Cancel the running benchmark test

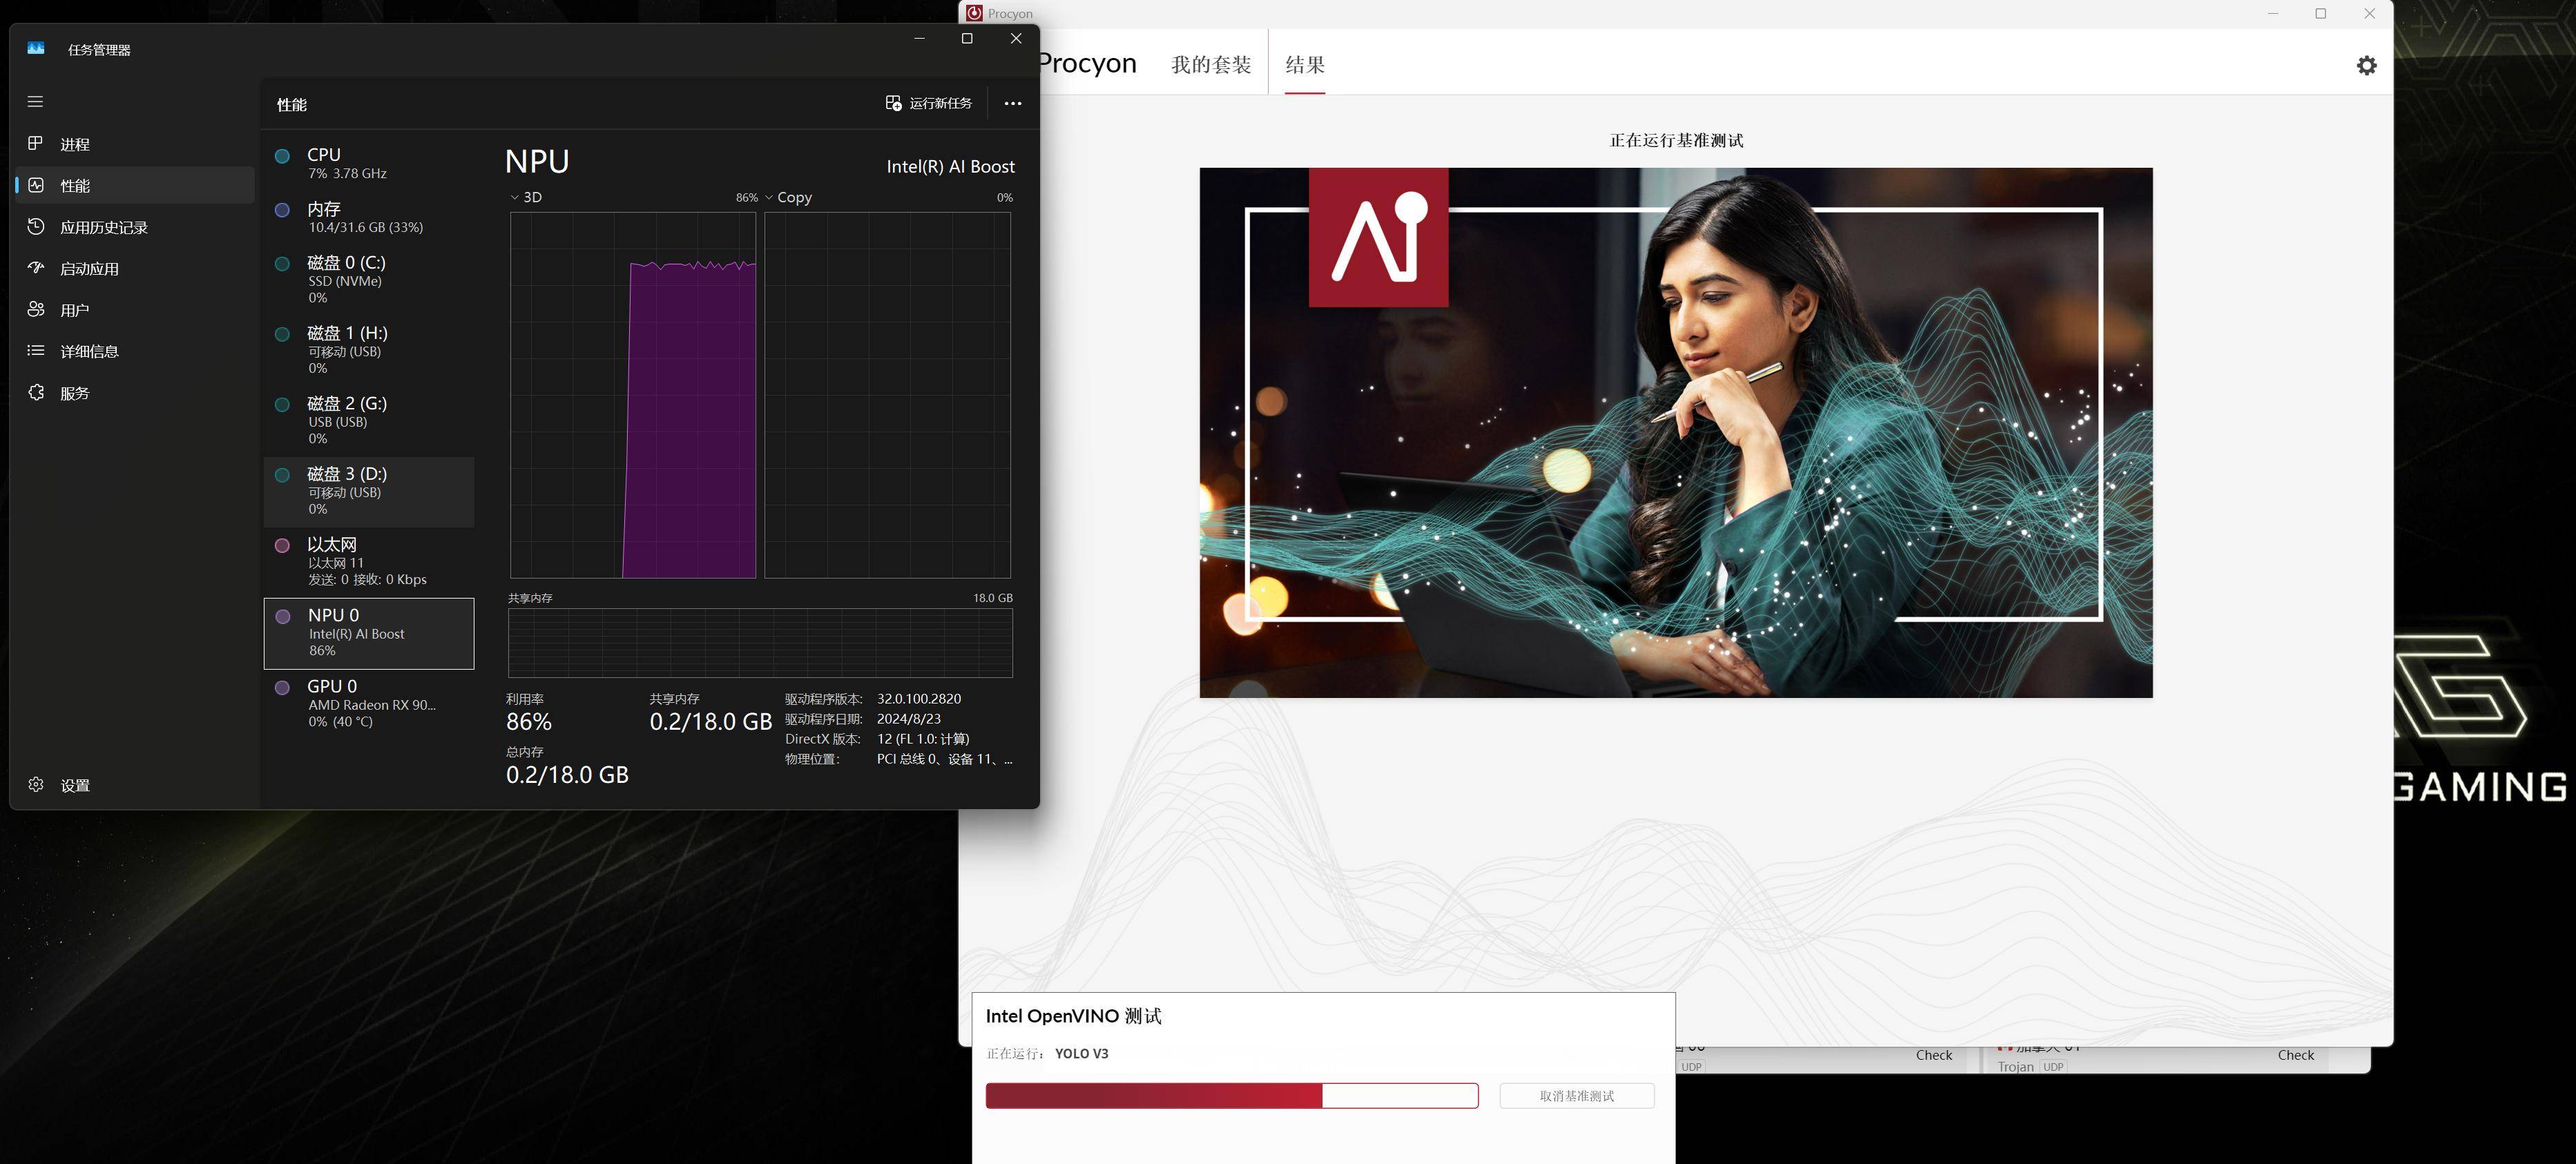pyautogui.click(x=1576, y=1096)
